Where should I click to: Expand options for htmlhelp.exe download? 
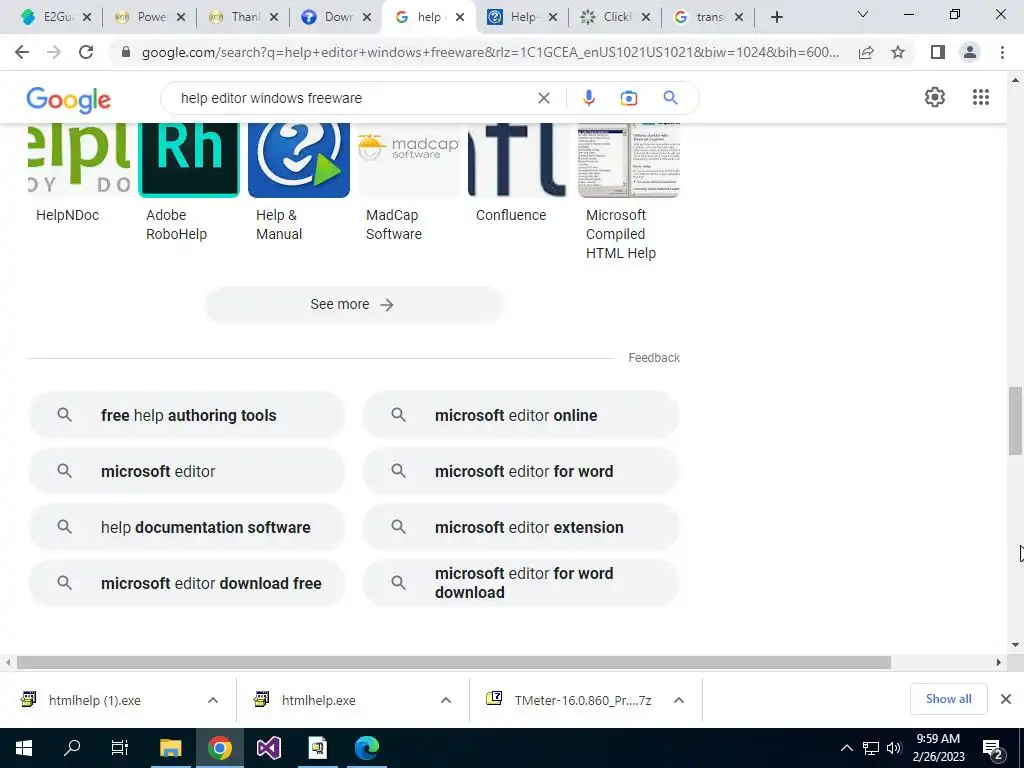tap(446, 701)
